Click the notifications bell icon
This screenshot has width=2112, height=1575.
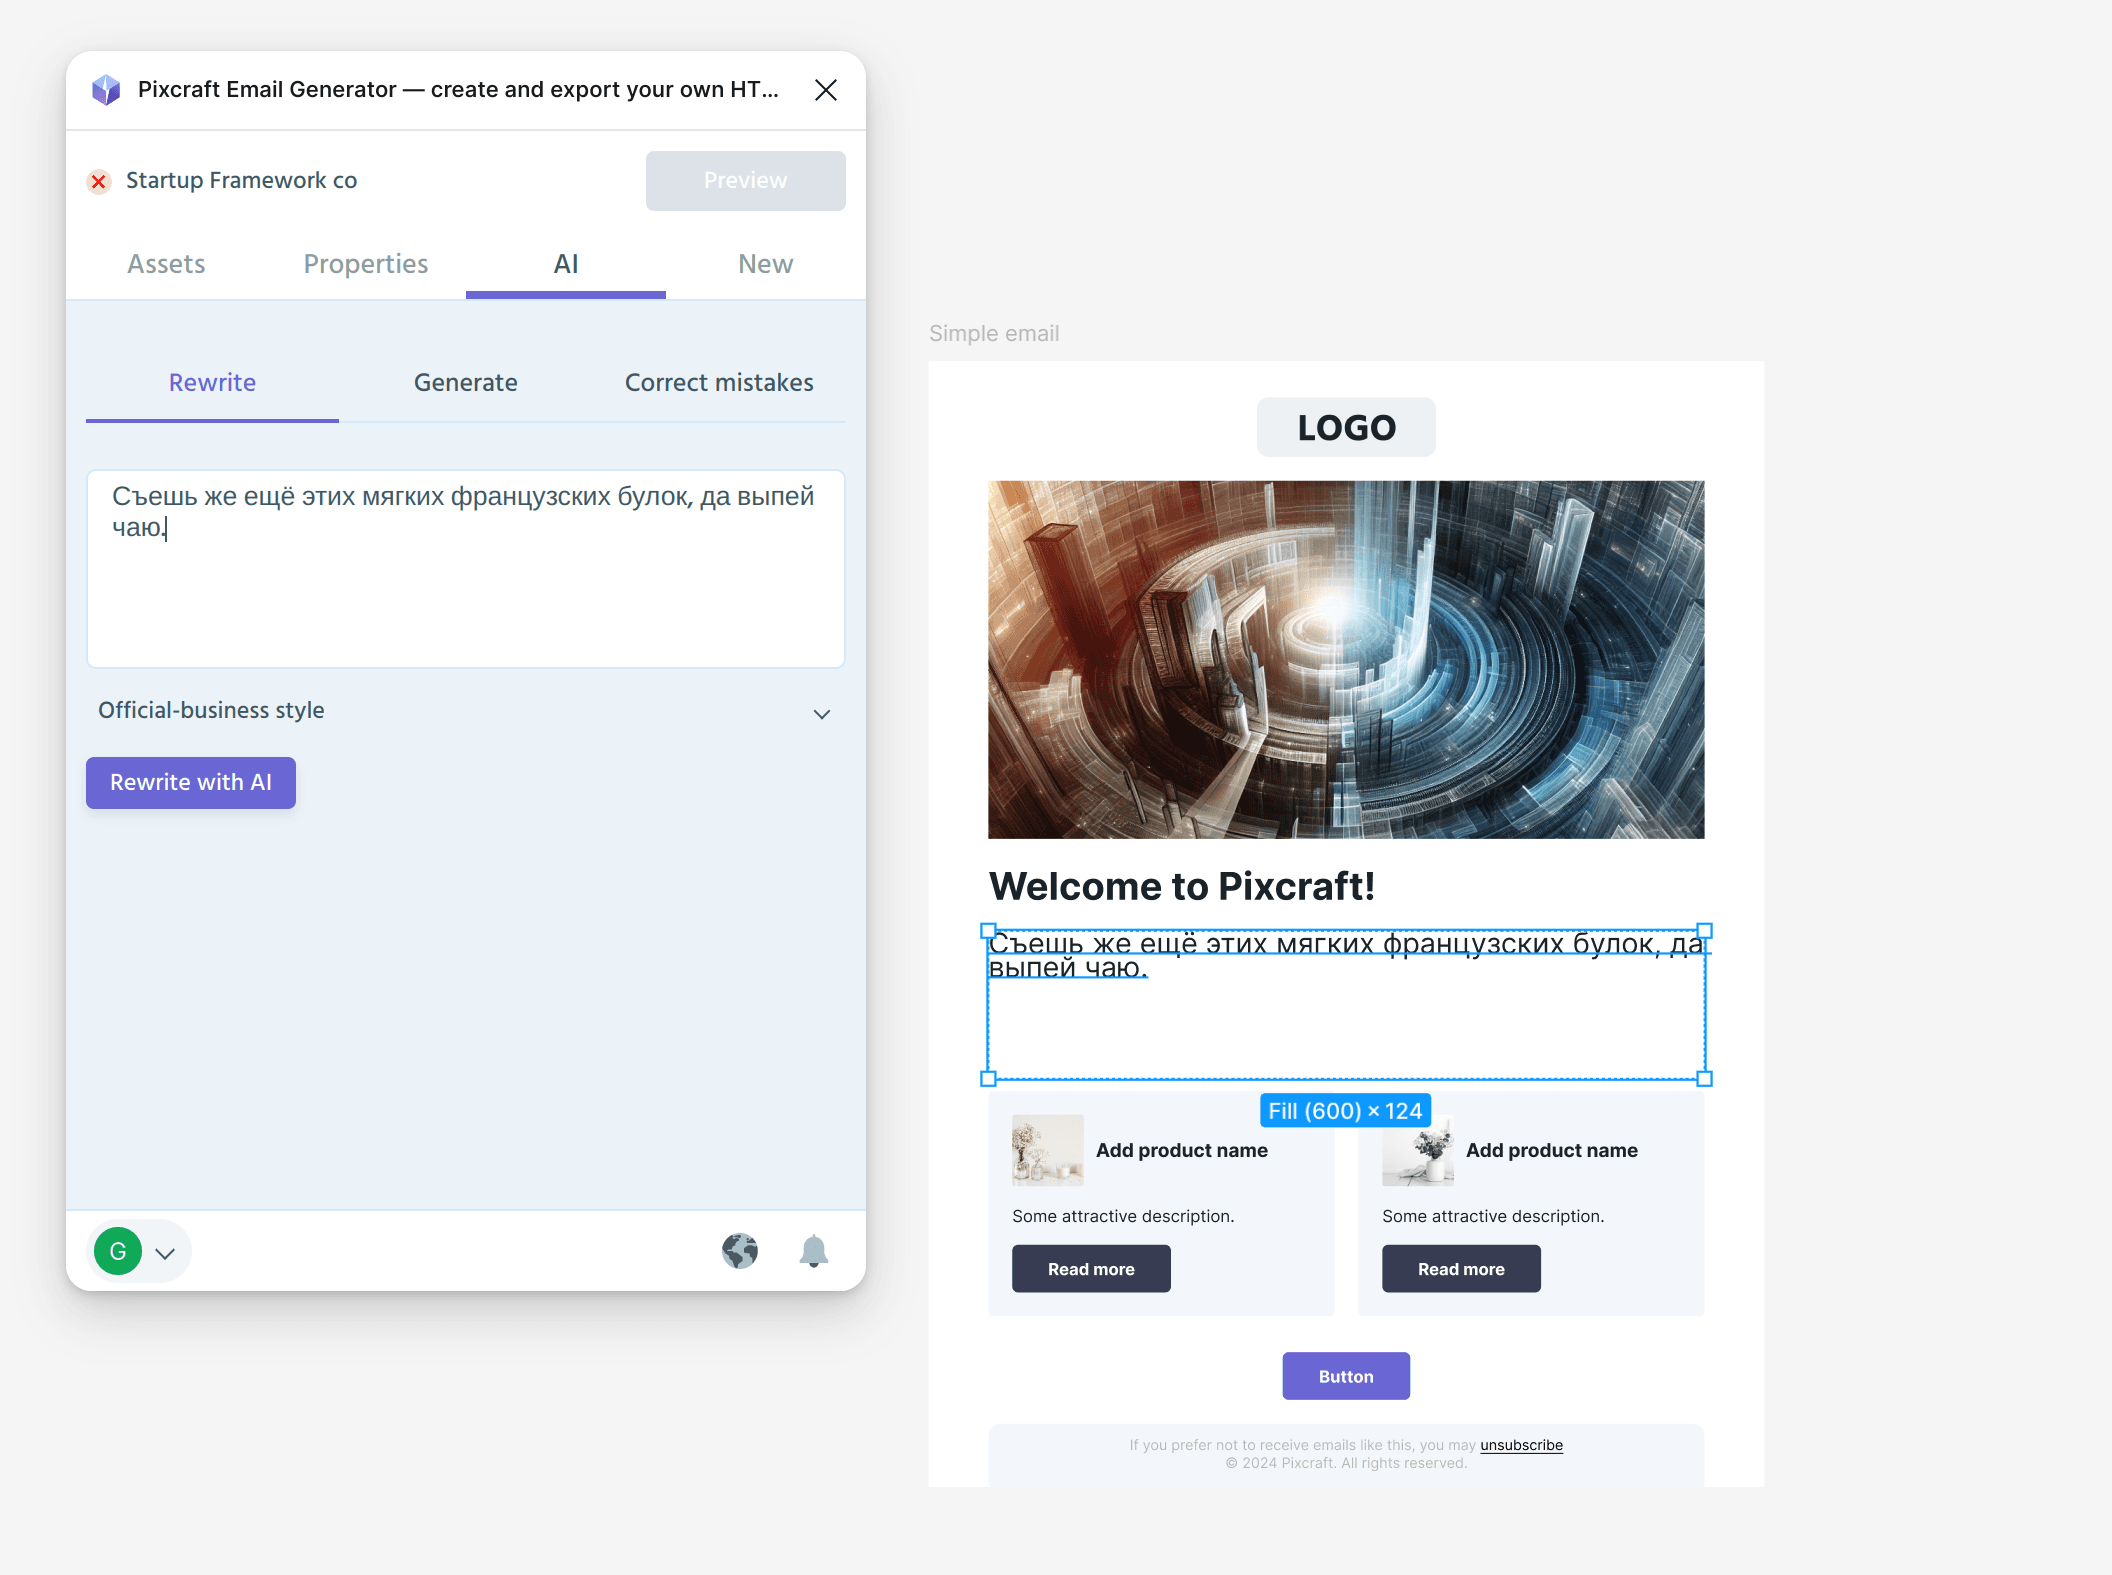coord(814,1249)
